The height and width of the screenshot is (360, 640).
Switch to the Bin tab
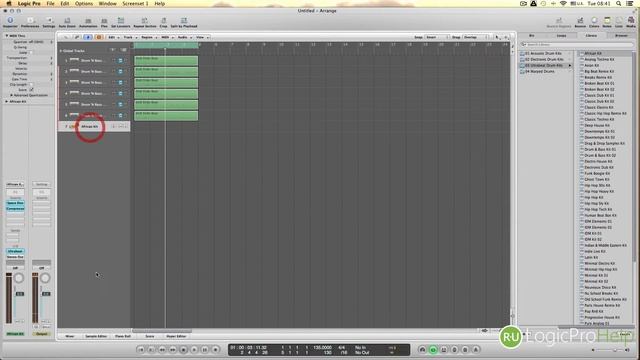[x=532, y=36]
